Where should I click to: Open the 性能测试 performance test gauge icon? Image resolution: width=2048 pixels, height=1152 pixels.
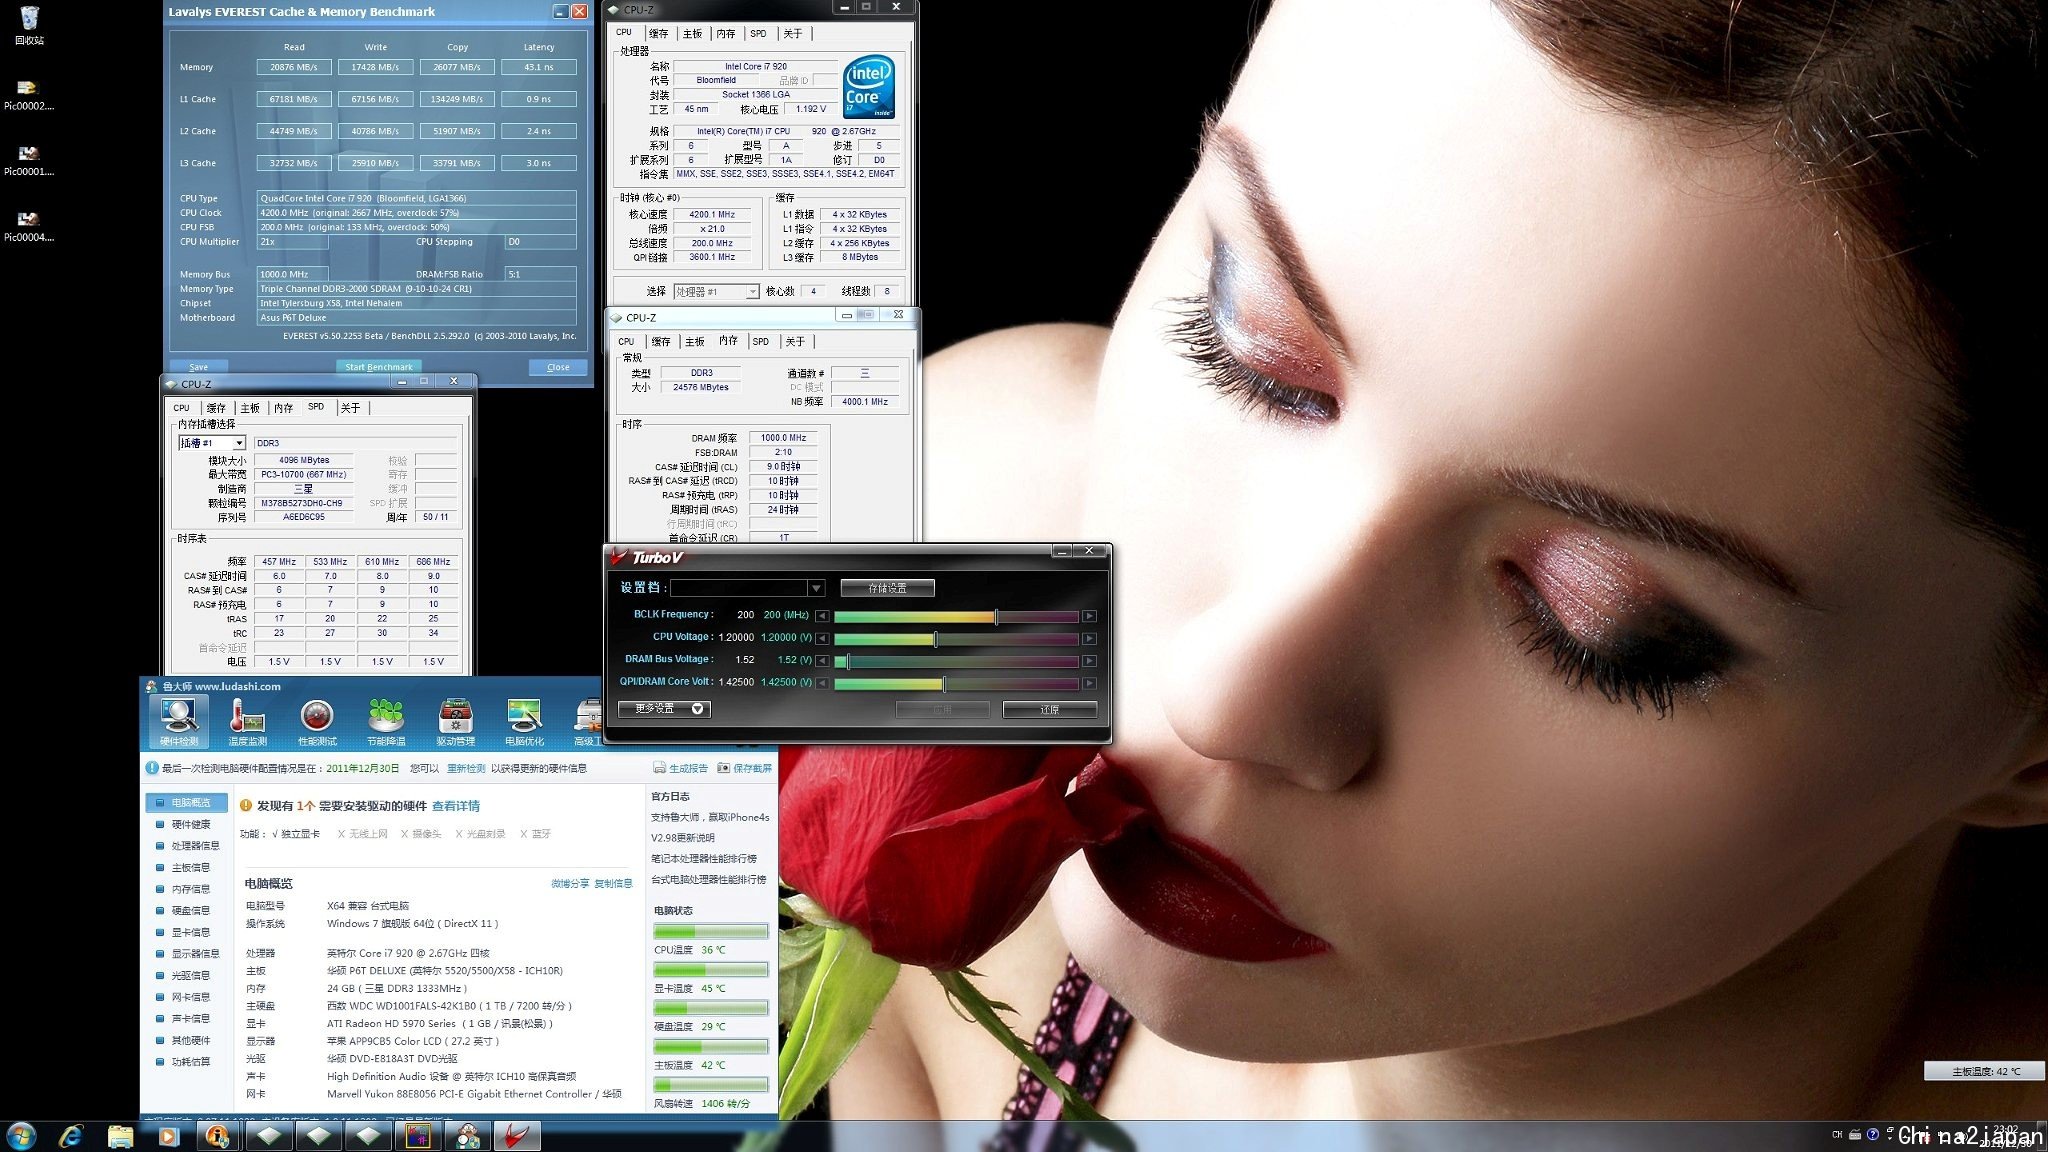coord(317,721)
